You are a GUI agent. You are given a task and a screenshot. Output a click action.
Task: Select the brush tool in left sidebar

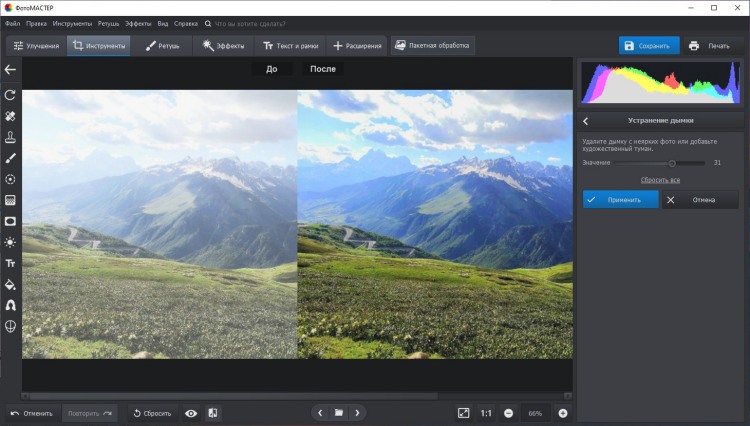click(10, 158)
